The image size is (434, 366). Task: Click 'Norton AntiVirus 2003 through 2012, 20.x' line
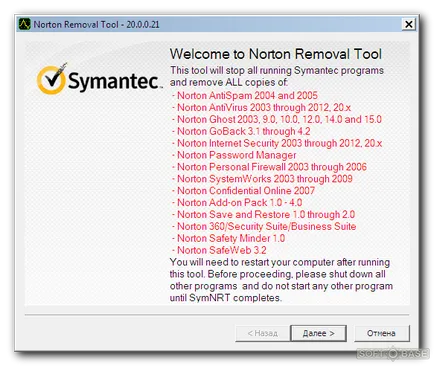261,108
